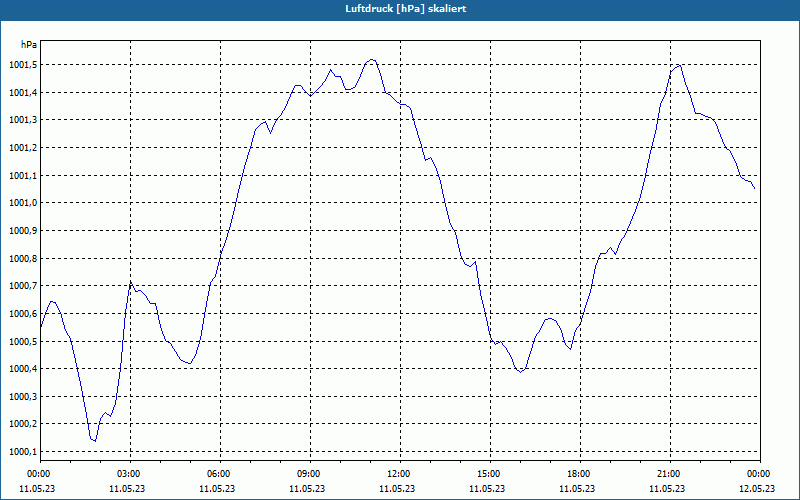Select the 1000,6 axis label
The height and width of the screenshot is (500, 800).
tap(23, 313)
